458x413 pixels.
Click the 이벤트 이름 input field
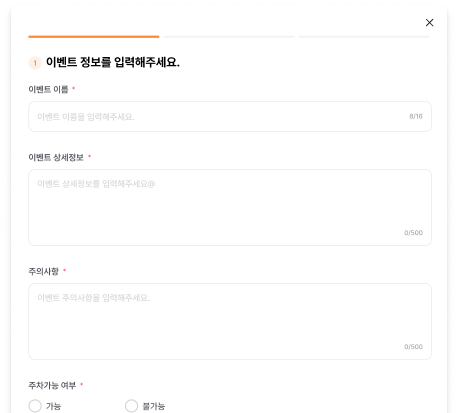coord(230,116)
